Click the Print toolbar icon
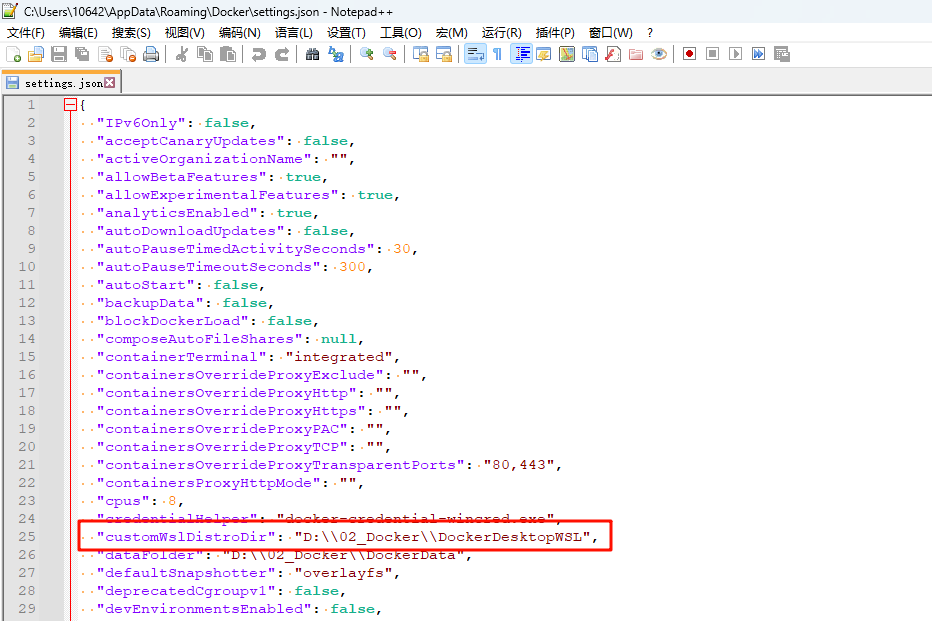Viewport: 932px width, 621px height. pos(151,54)
